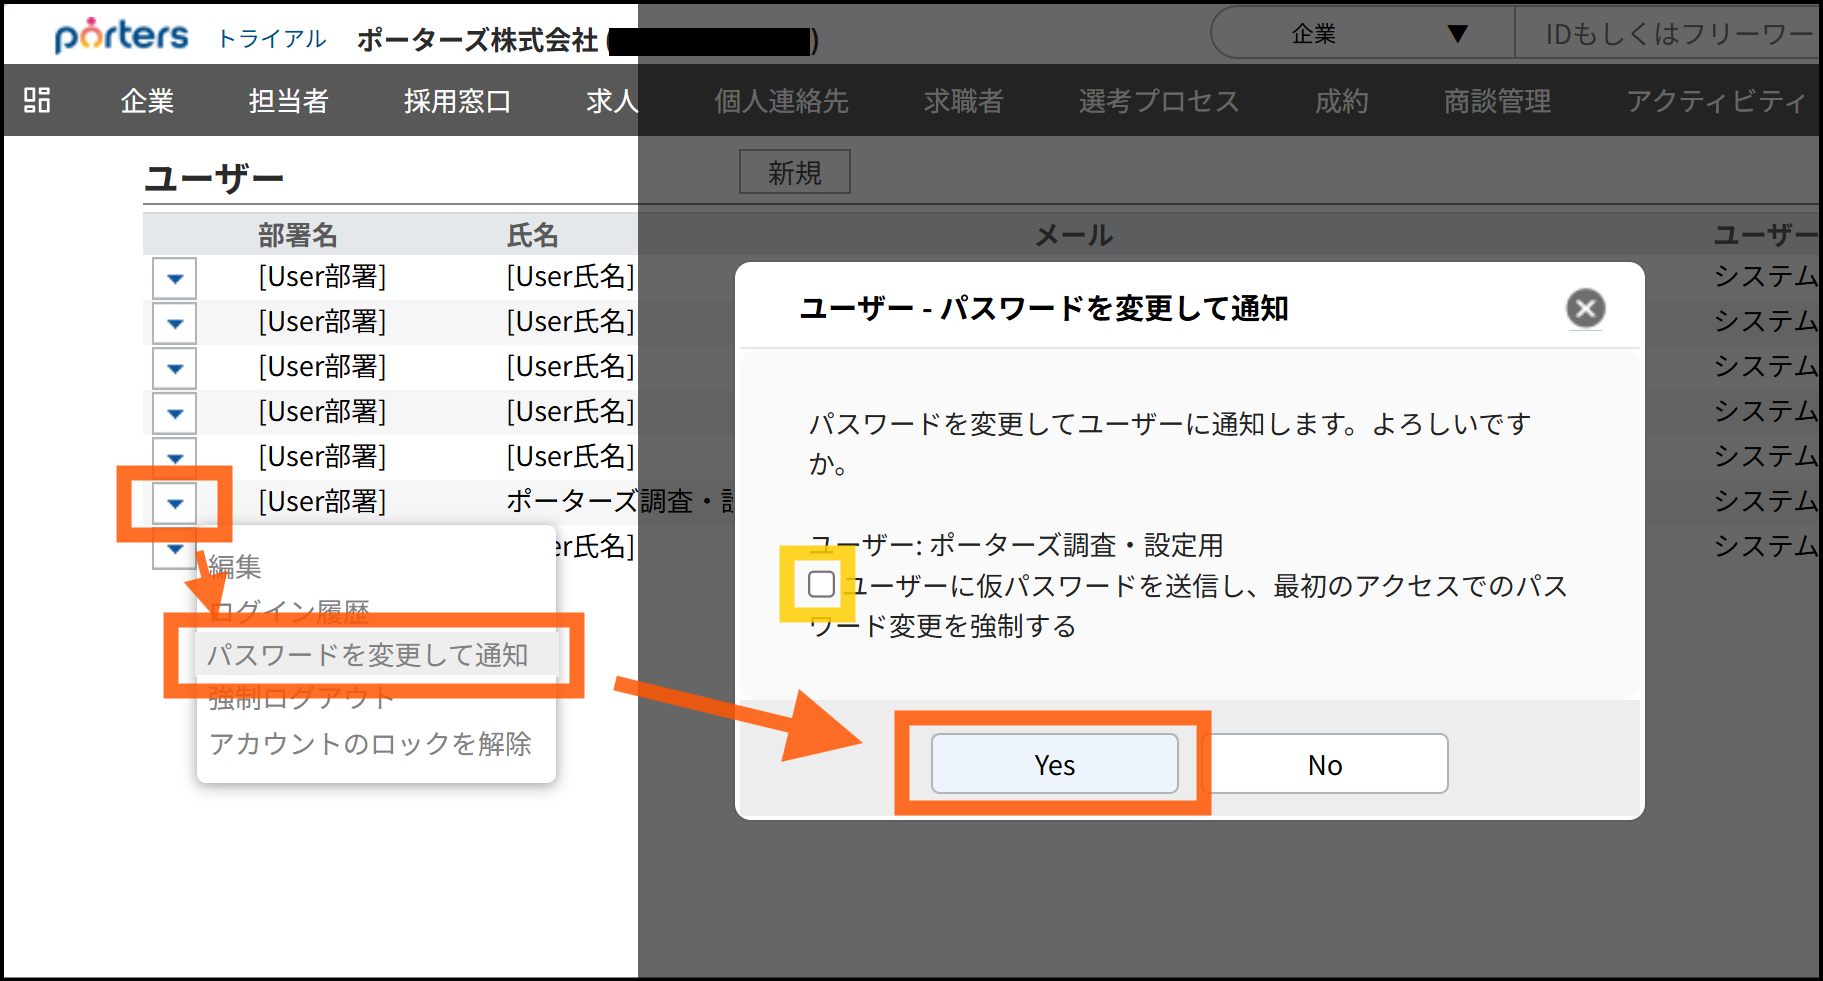Open the 求人 tab

click(x=612, y=101)
